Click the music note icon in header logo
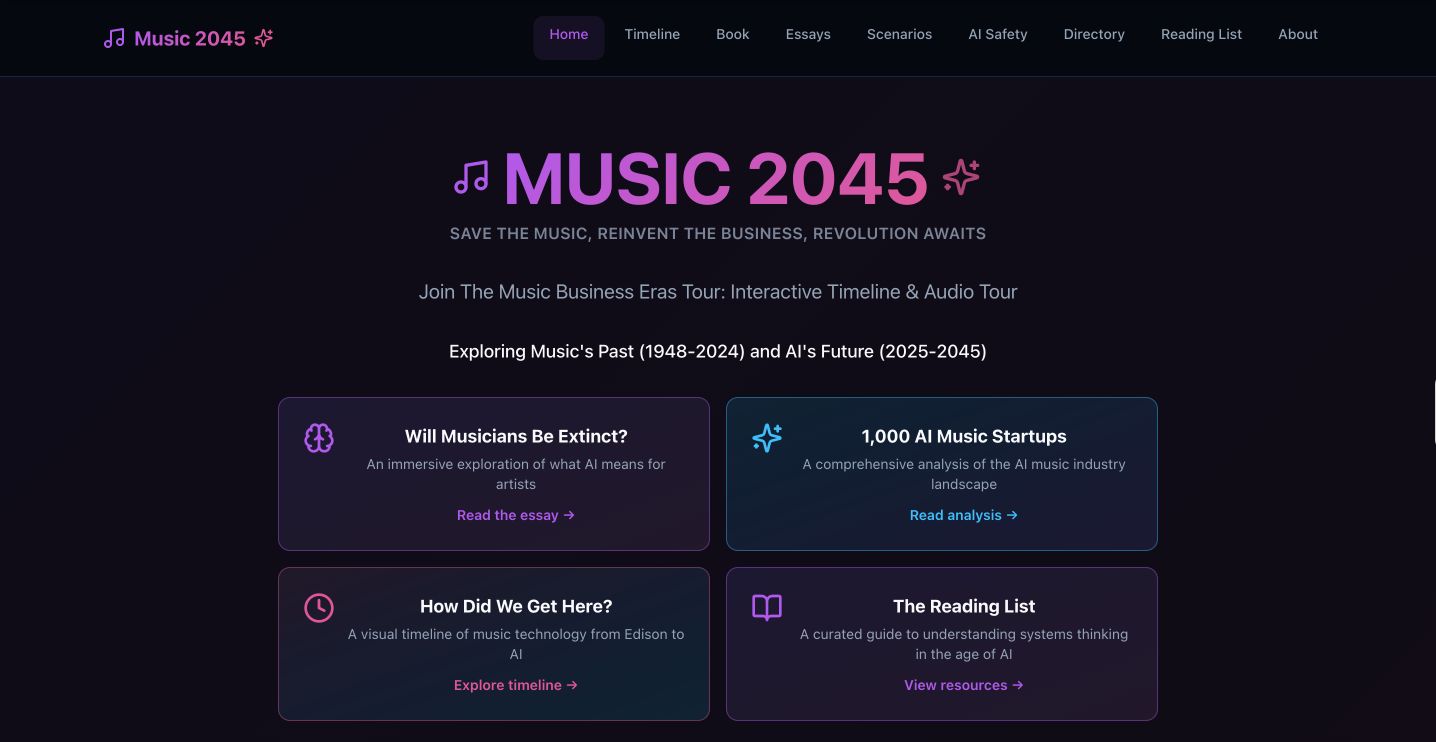This screenshot has width=1436, height=742. (x=115, y=38)
